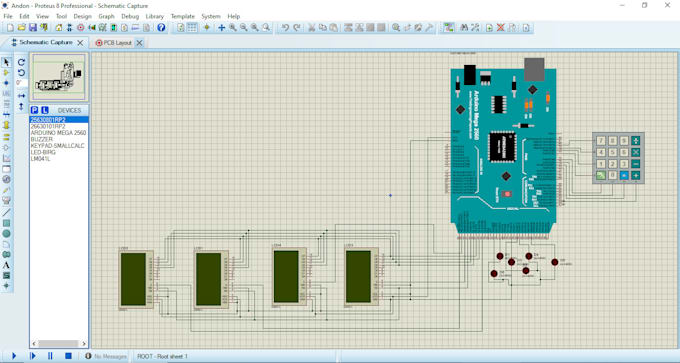Open the Edit menu
The width and height of the screenshot is (680, 363).
[24, 16]
